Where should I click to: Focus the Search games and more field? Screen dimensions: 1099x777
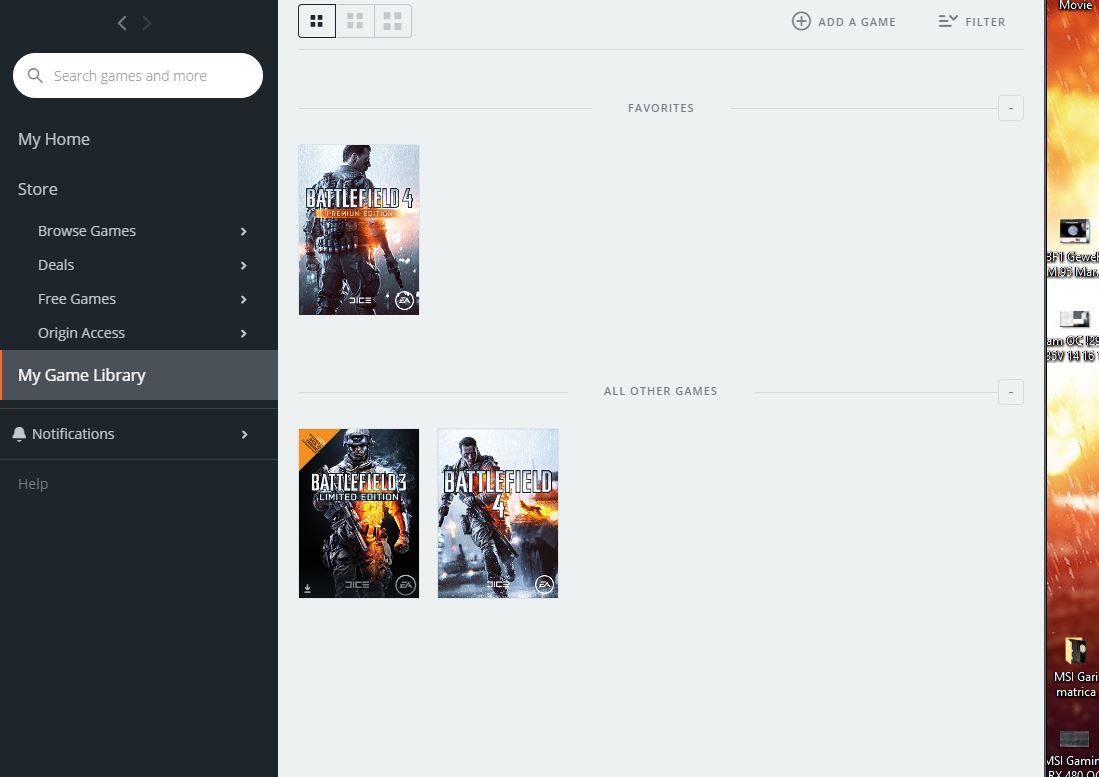(x=137, y=76)
